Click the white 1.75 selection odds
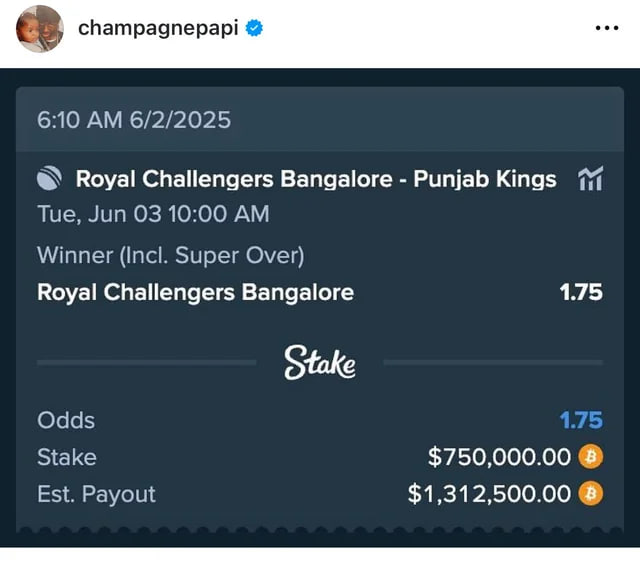The width and height of the screenshot is (640, 561). [x=581, y=292]
